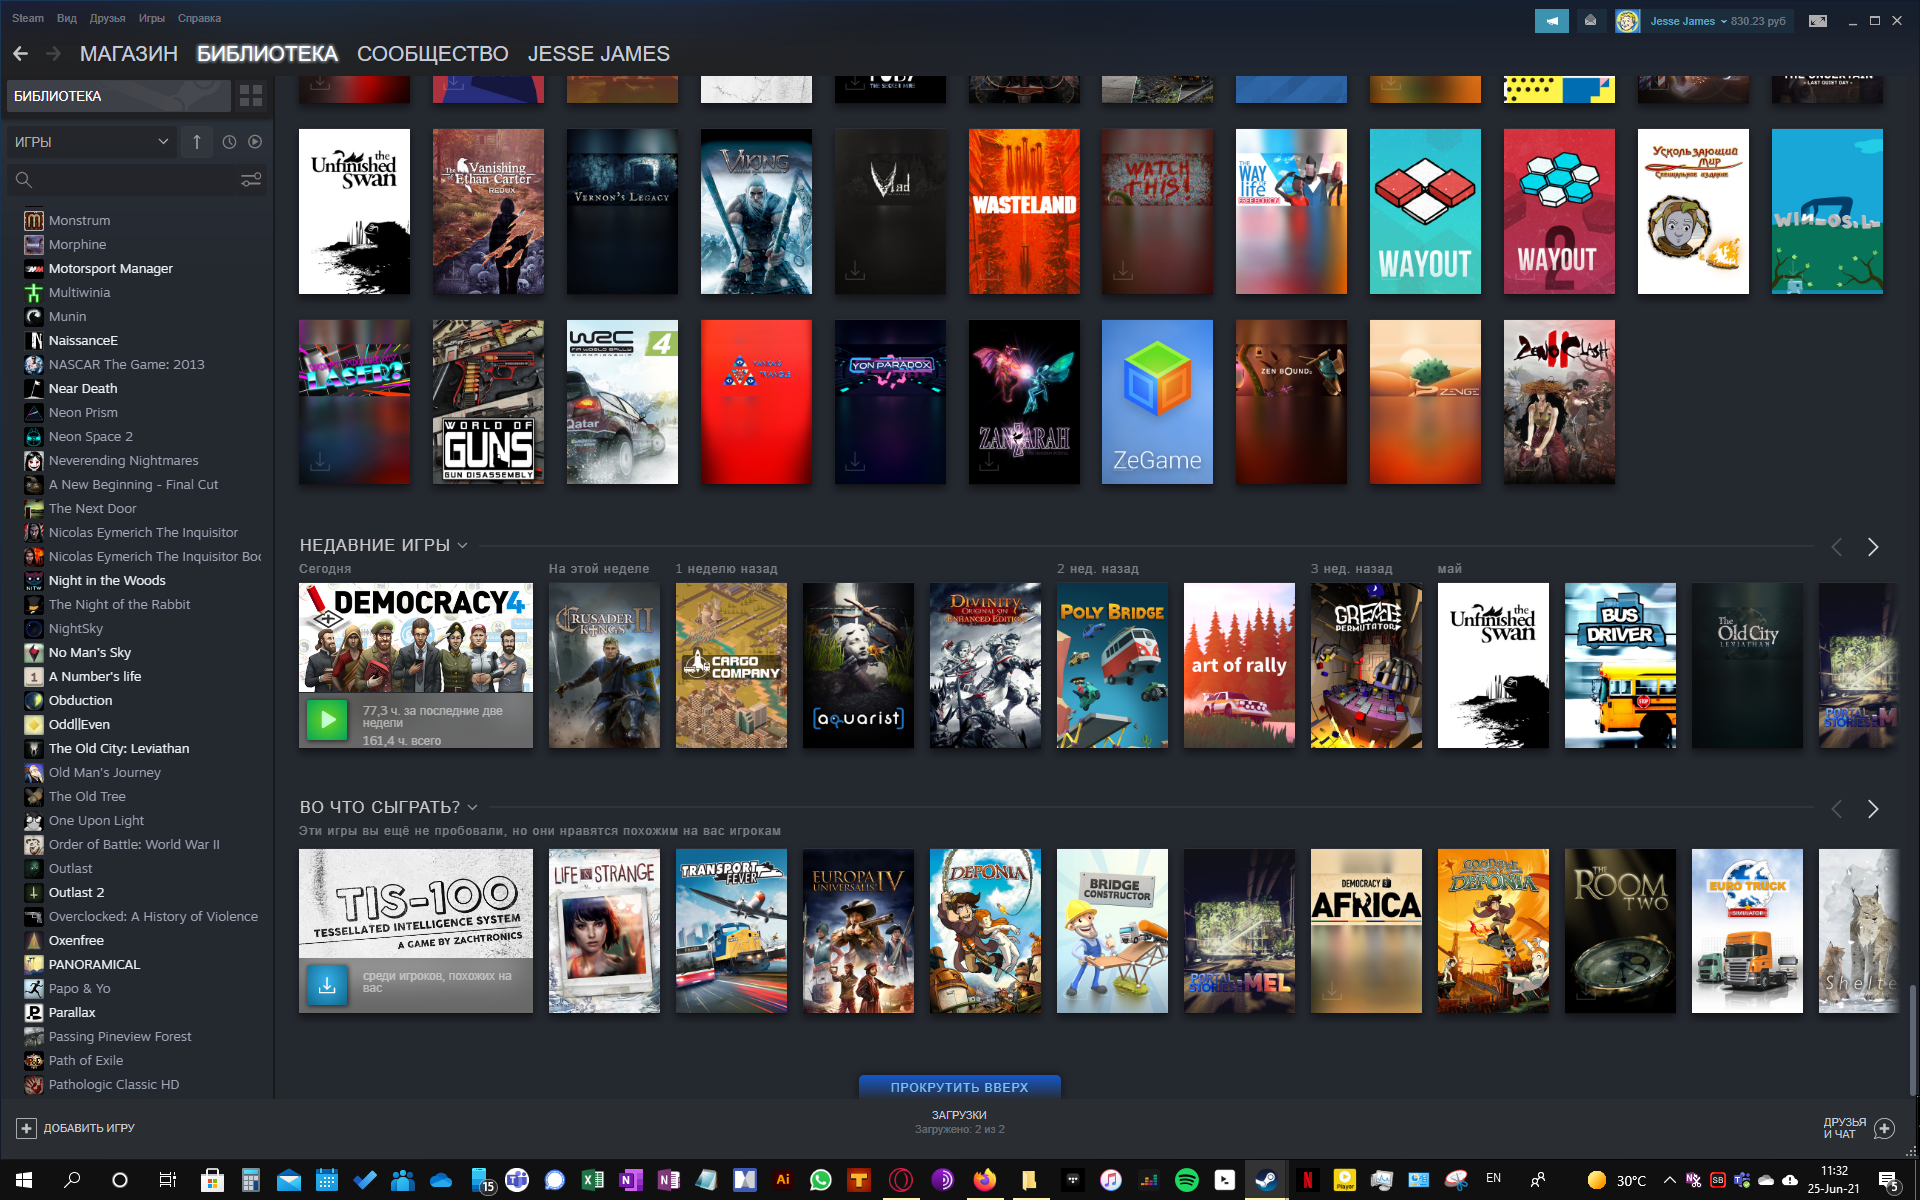Click Steam icon in taskbar
Image resolution: width=1920 pixels, height=1200 pixels.
click(1265, 1180)
